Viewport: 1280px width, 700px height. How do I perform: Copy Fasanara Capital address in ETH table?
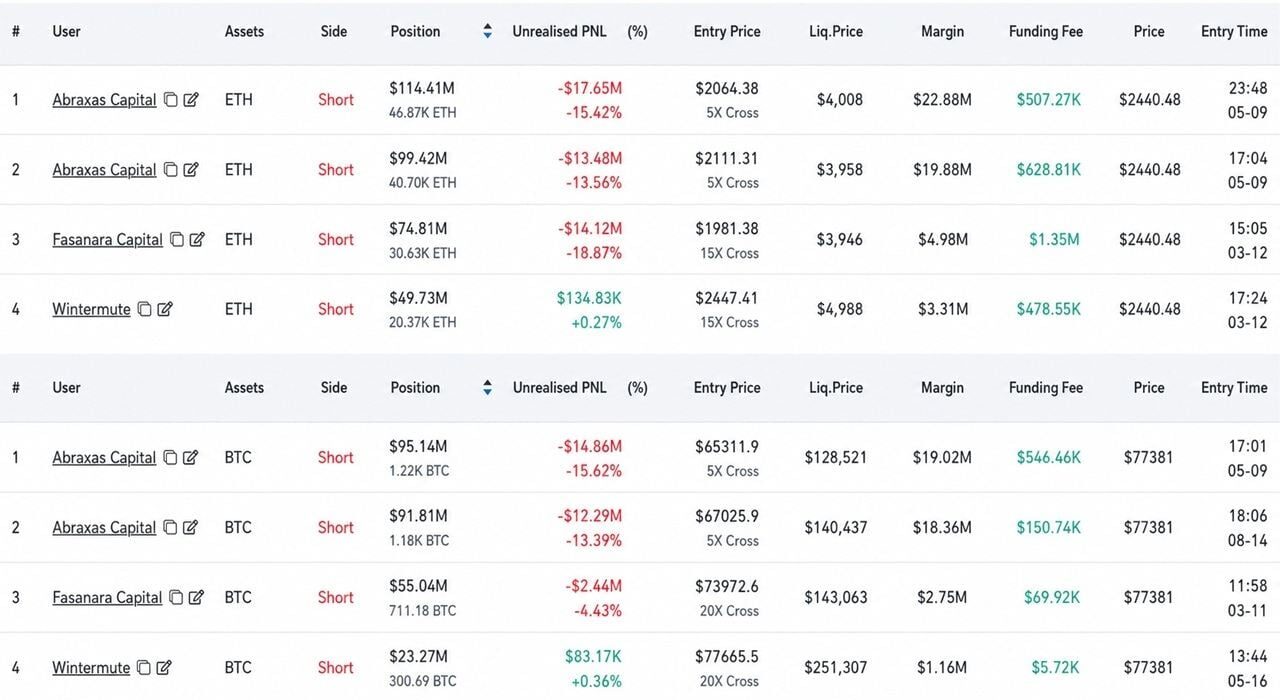177,240
